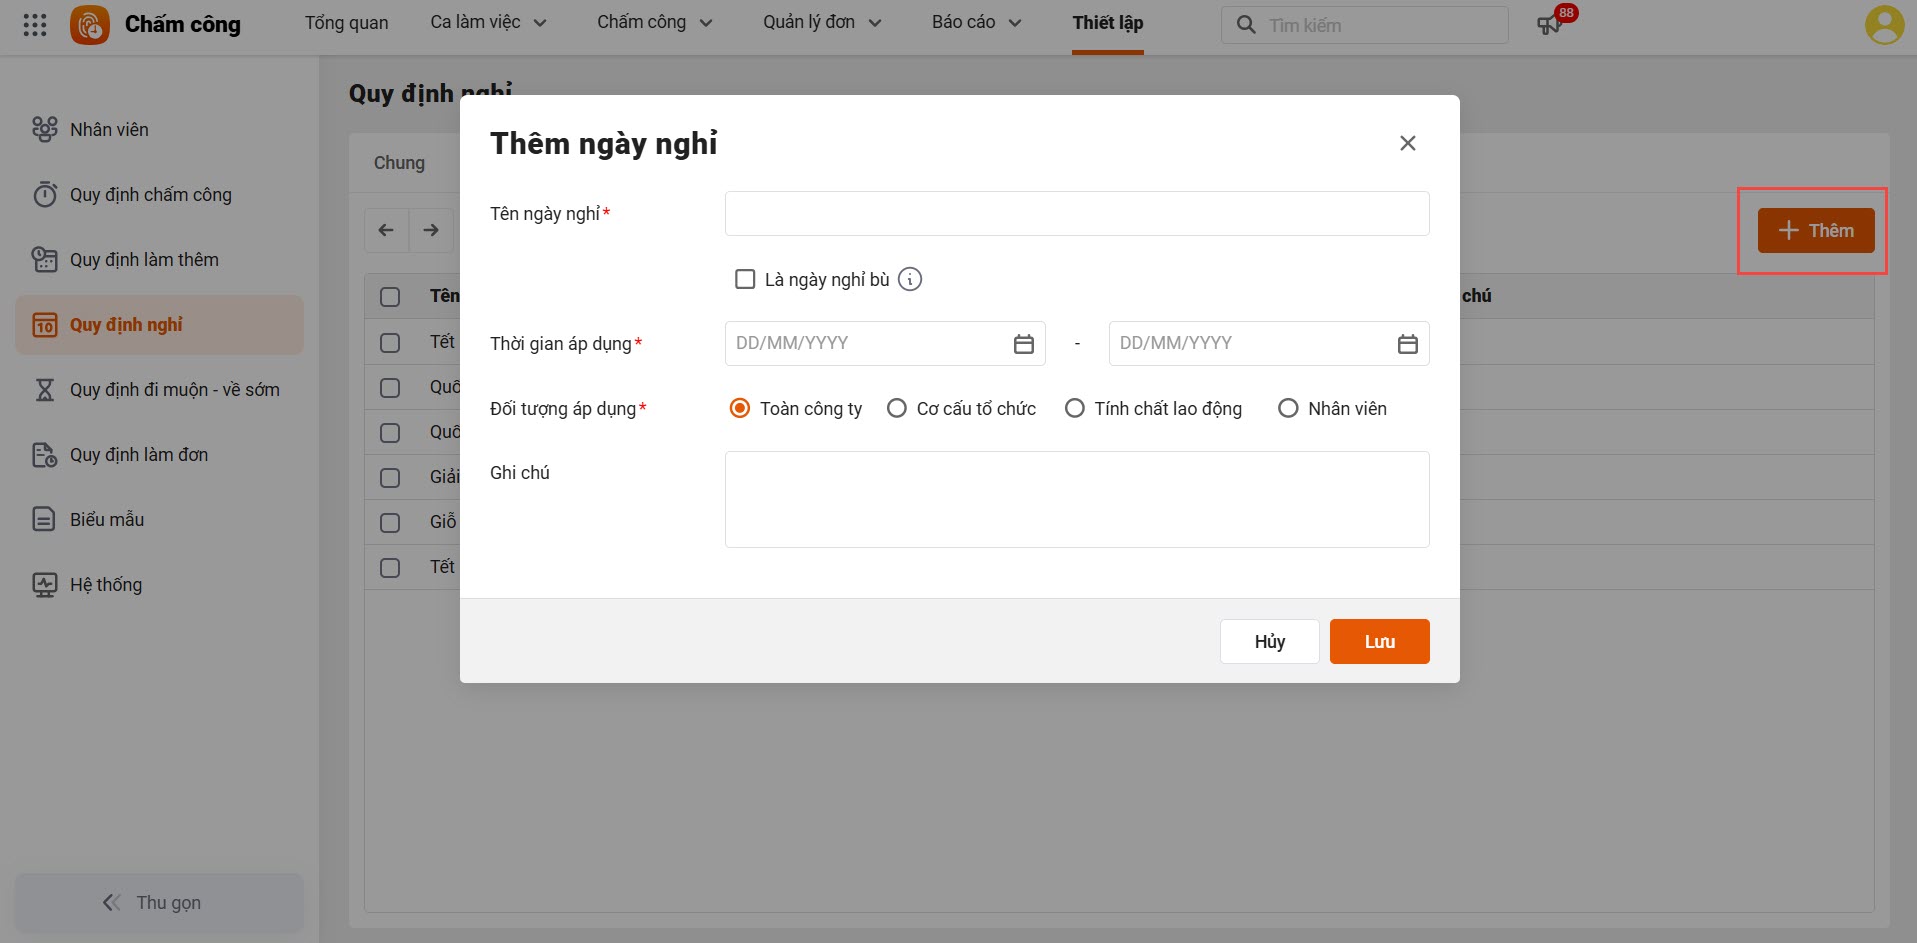Select the Cơ cấu tổ chức radio option
The image size is (1917, 943).
click(897, 408)
